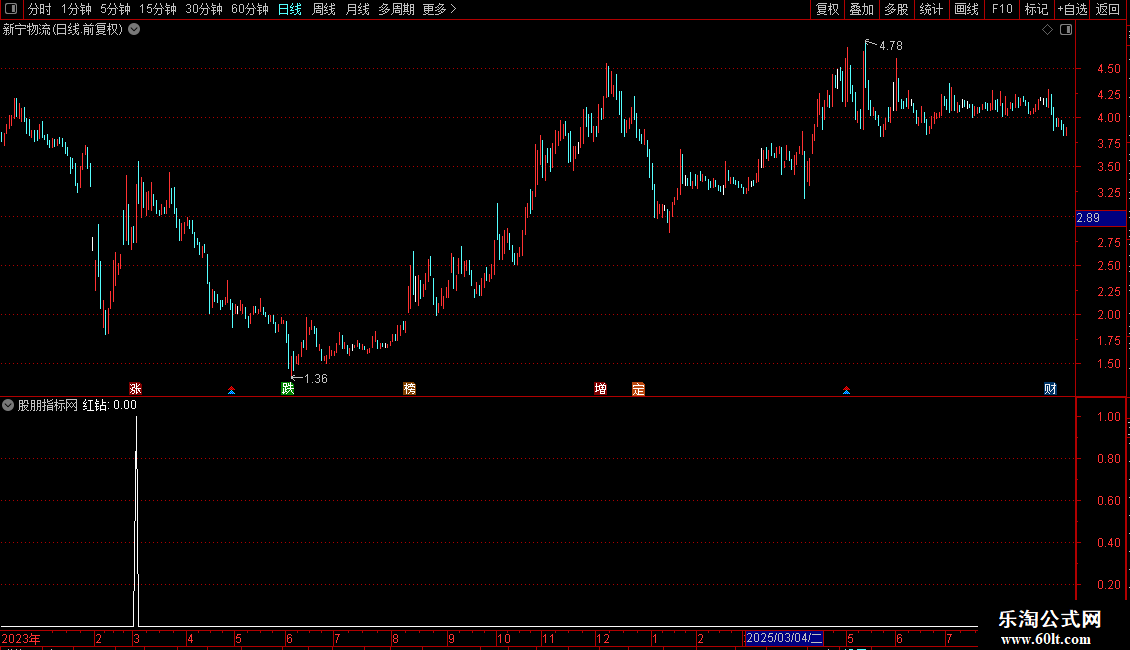Image resolution: width=1130 pixels, height=650 pixels.
Task: Toggle the sidebar panel icon at top-left
Action: [x=11, y=9]
